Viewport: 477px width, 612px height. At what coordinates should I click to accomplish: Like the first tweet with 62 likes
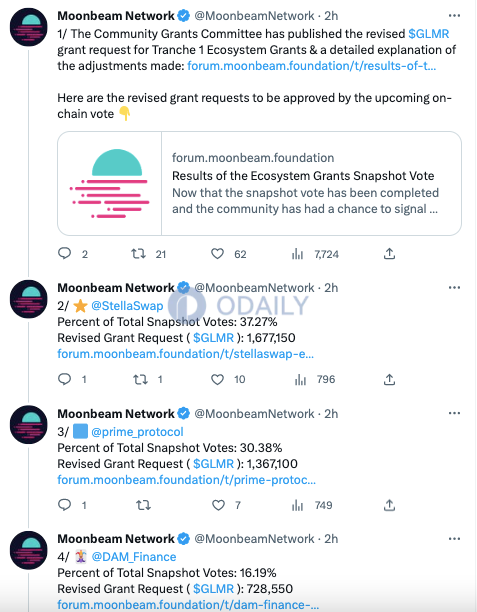(x=217, y=254)
